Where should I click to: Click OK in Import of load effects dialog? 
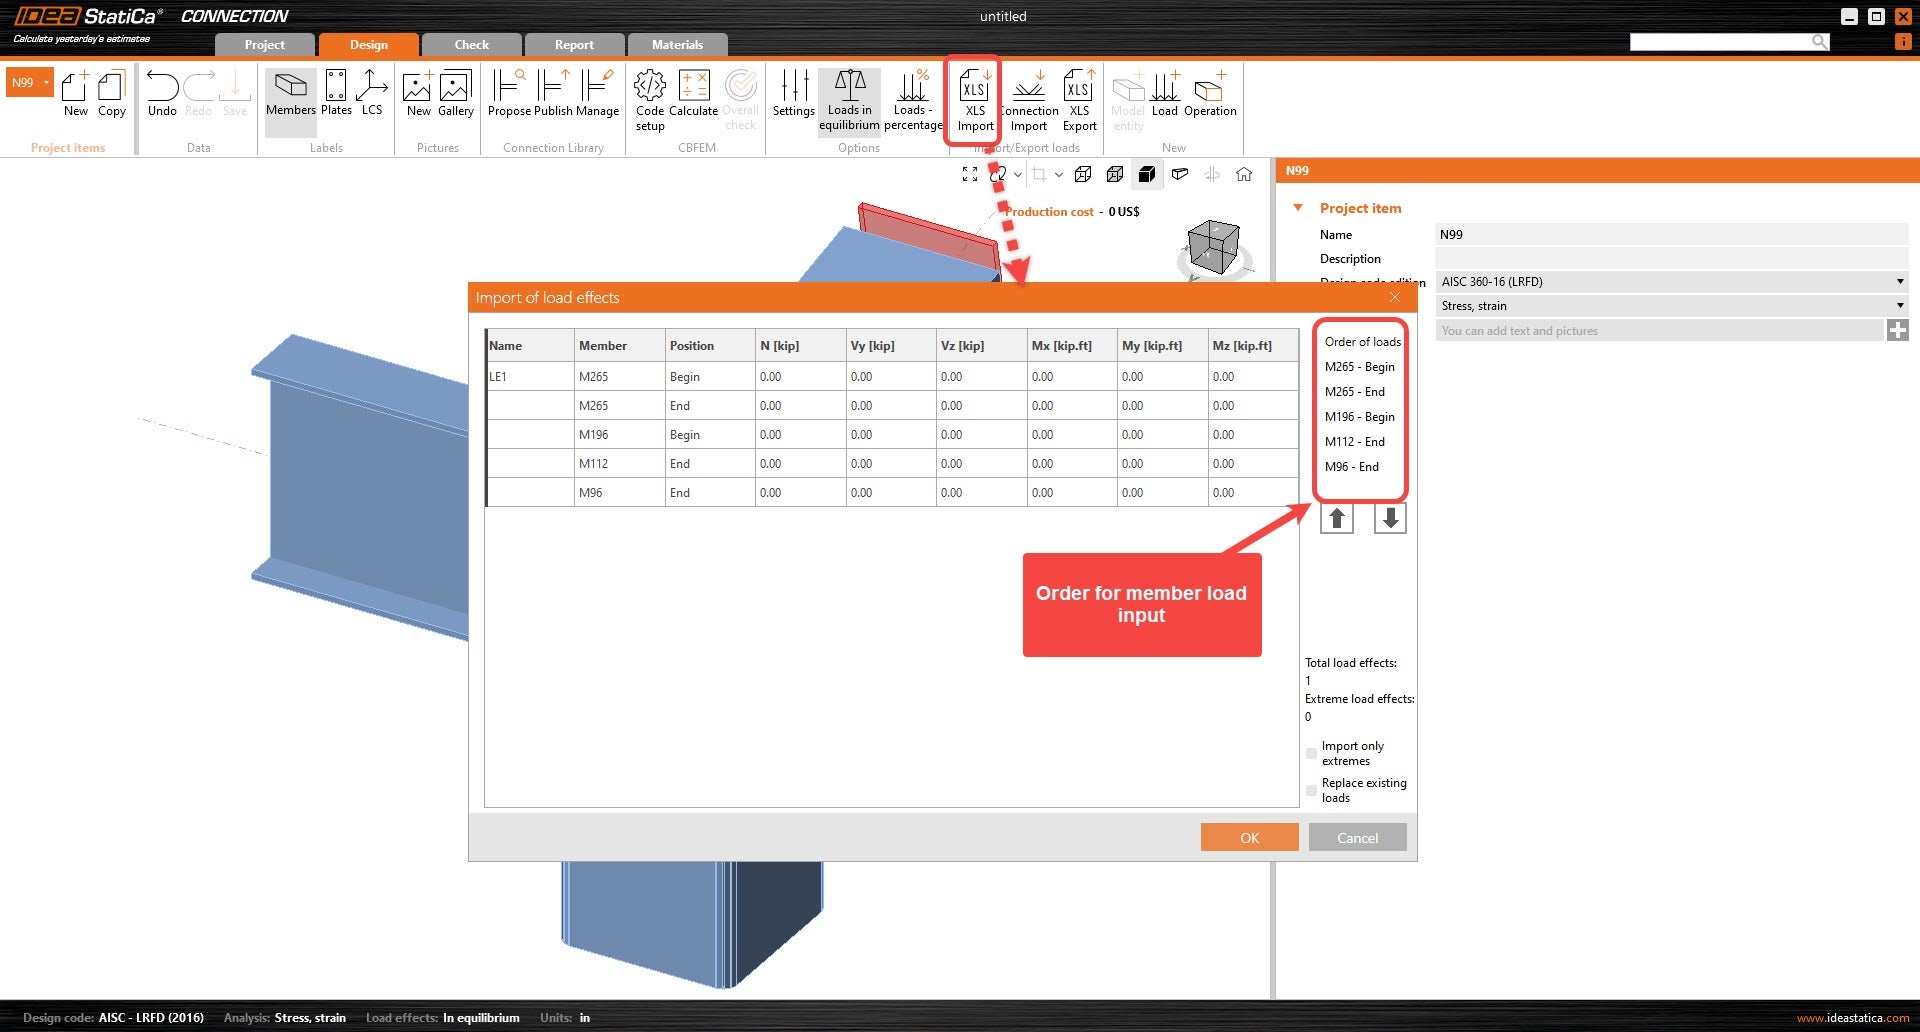pos(1249,837)
